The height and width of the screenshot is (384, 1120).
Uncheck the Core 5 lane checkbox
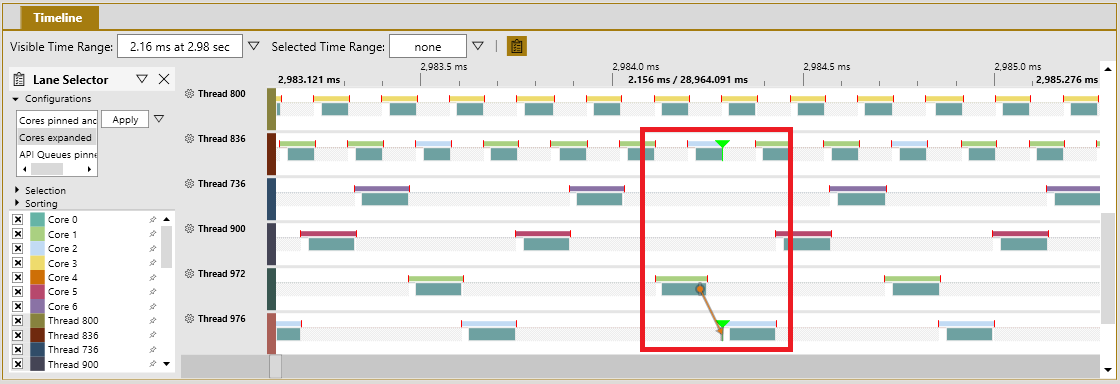(19, 292)
